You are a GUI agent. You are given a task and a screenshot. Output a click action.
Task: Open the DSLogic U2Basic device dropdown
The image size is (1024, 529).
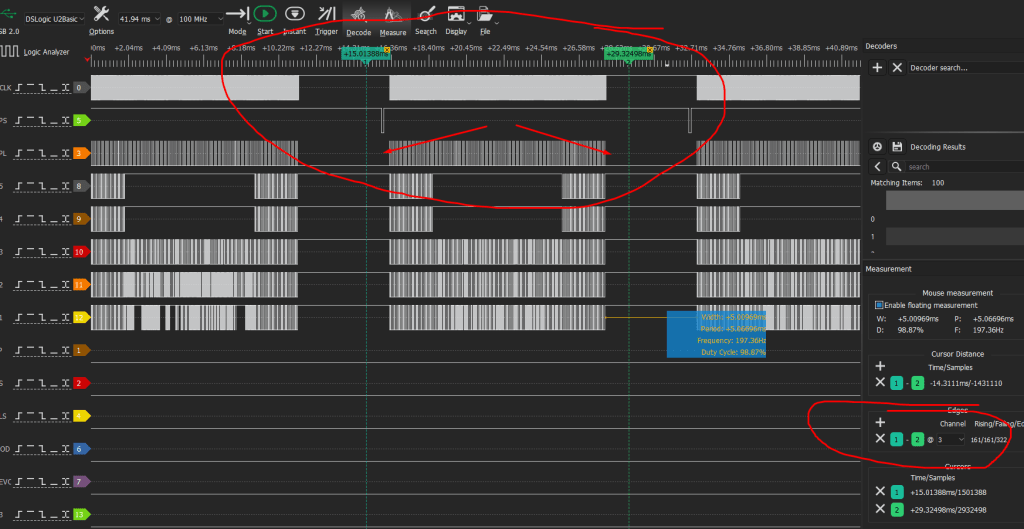(x=59, y=19)
